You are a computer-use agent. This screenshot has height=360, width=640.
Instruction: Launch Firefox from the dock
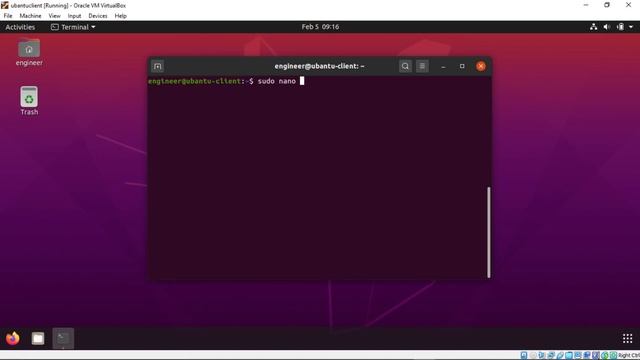point(13,338)
